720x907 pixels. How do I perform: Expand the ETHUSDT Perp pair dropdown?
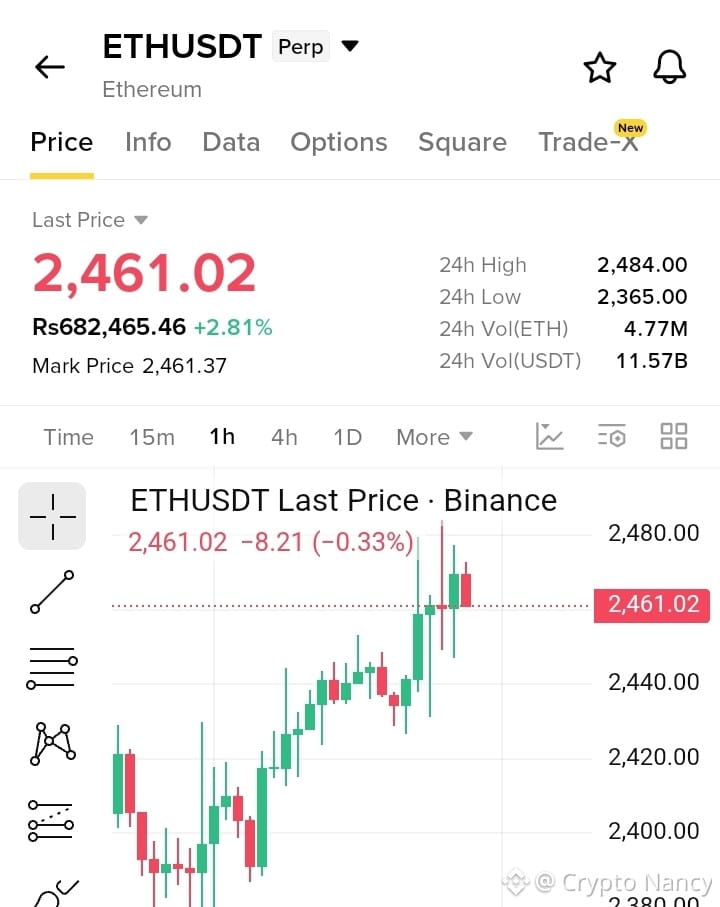pos(350,46)
